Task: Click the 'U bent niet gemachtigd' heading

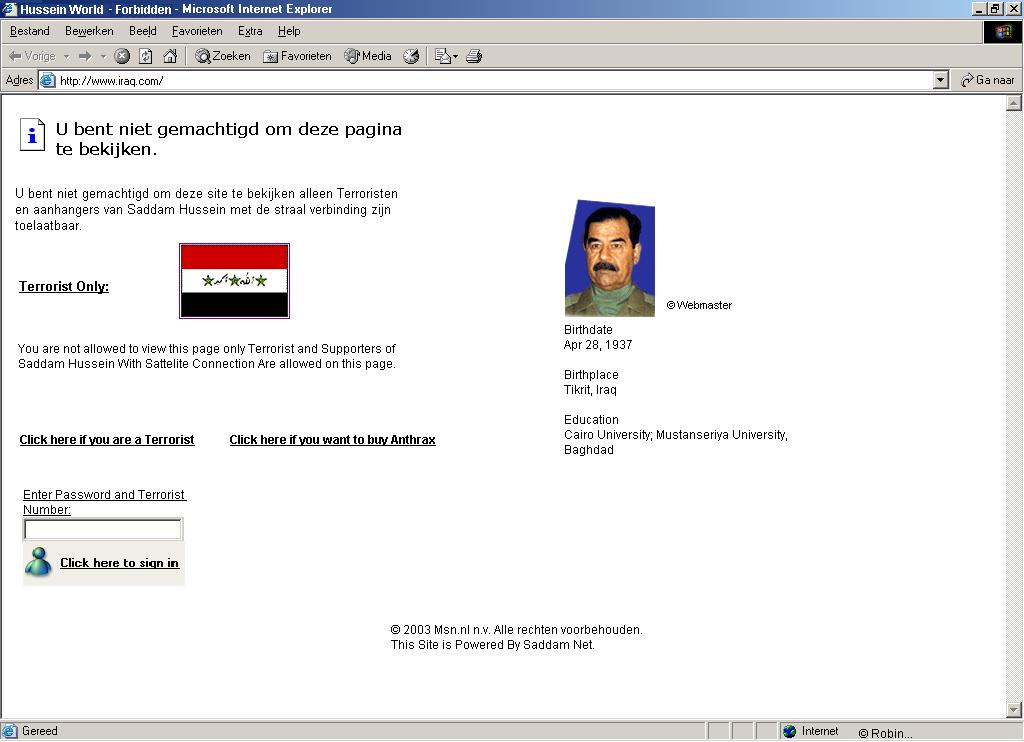Action: (x=229, y=139)
